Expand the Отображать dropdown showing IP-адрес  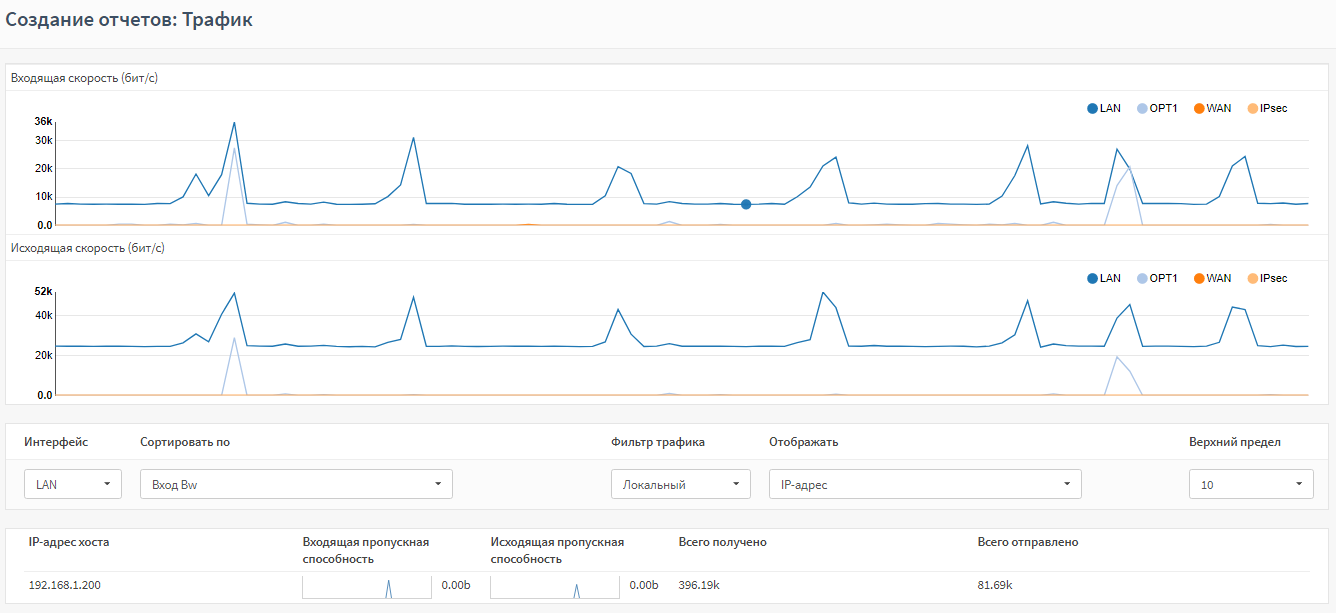924,484
